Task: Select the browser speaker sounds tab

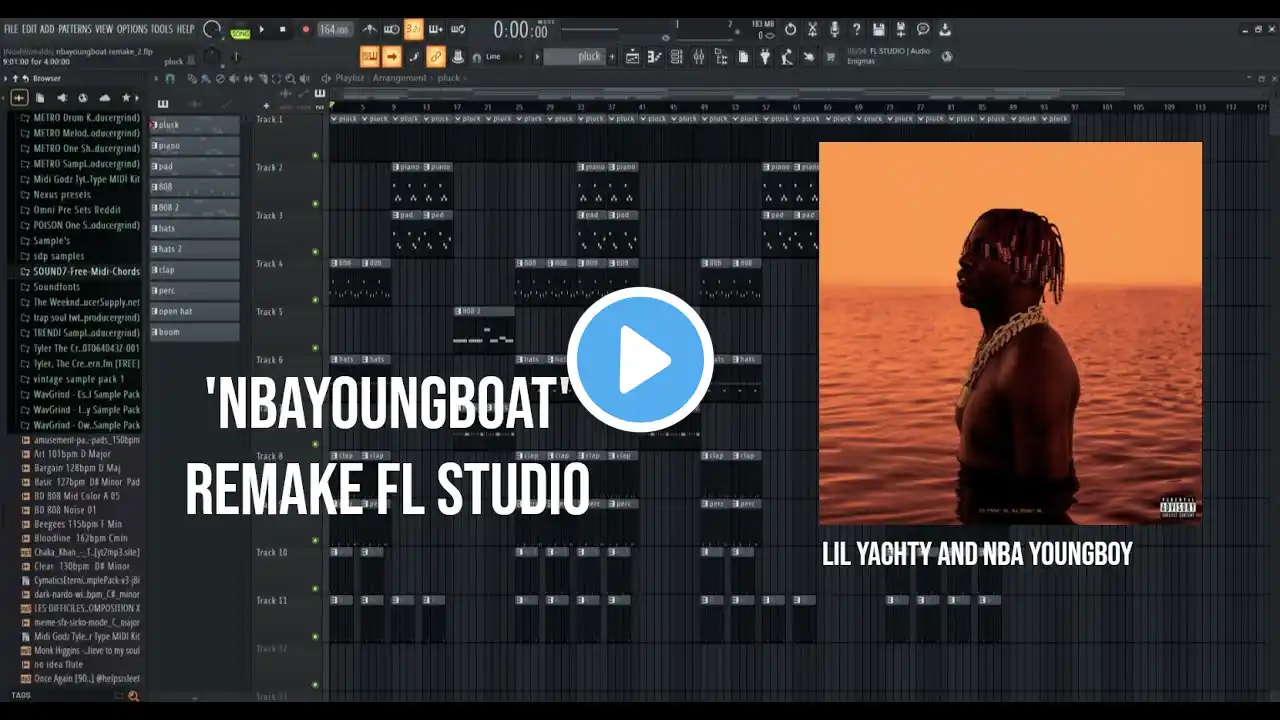Action: (62, 98)
